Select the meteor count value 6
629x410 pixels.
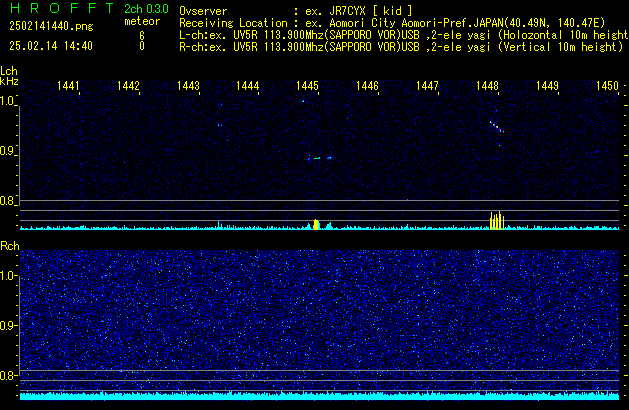[142, 36]
